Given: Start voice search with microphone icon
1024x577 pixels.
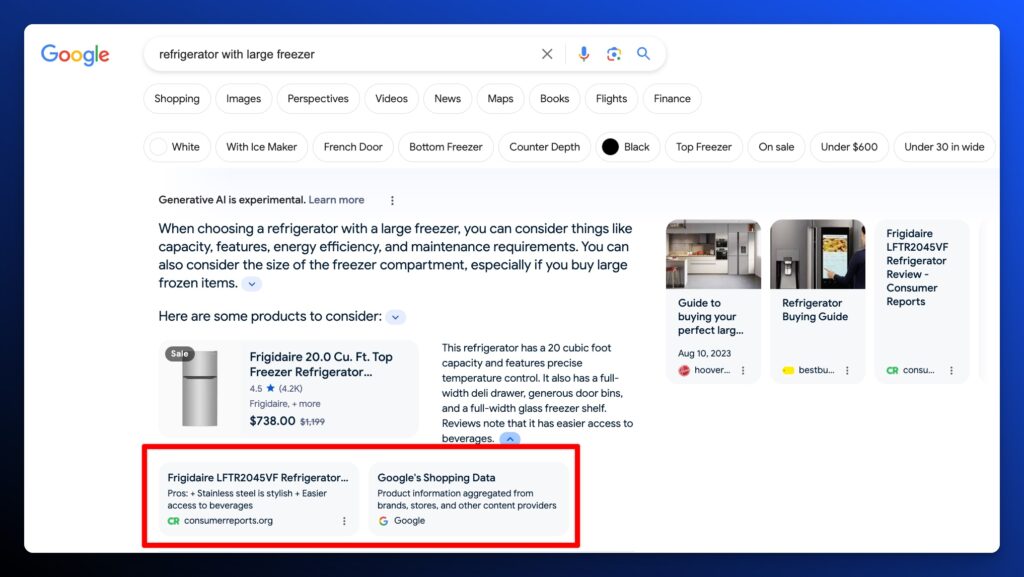Looking at the screenshot, I should pos(584,54).
